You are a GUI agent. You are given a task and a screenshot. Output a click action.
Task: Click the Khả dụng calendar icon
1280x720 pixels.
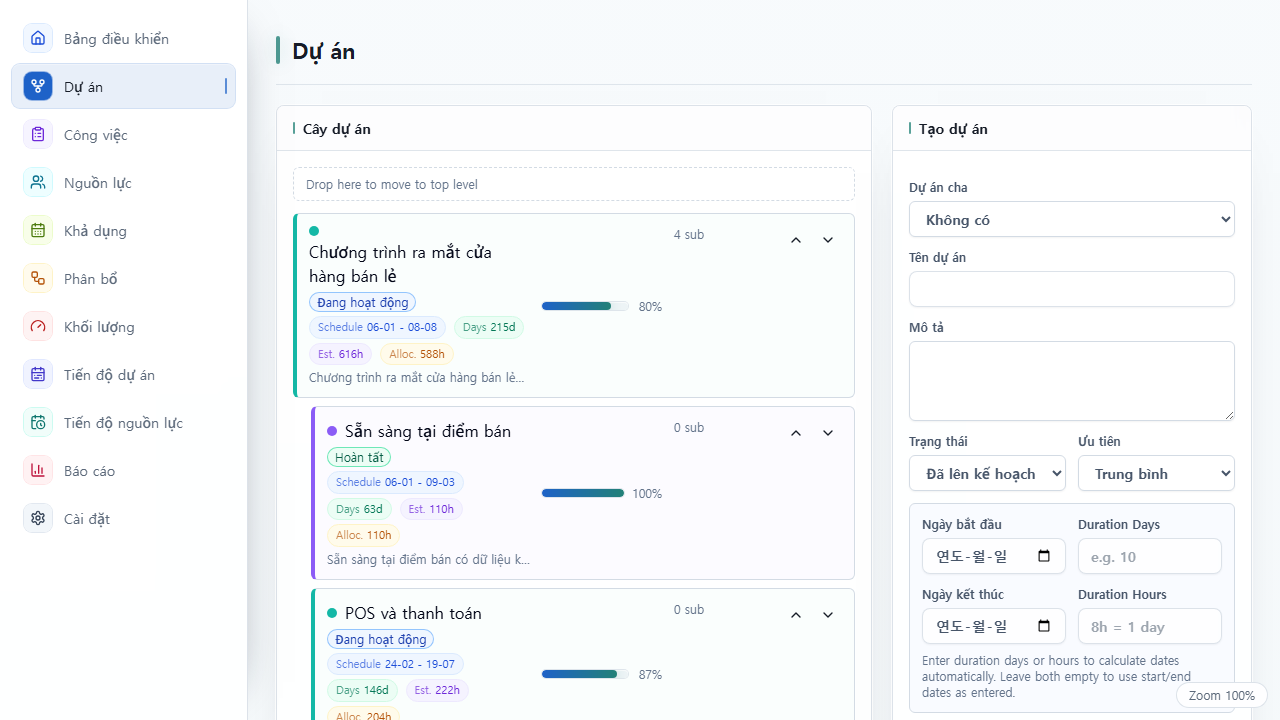click(x=38, y=231)
